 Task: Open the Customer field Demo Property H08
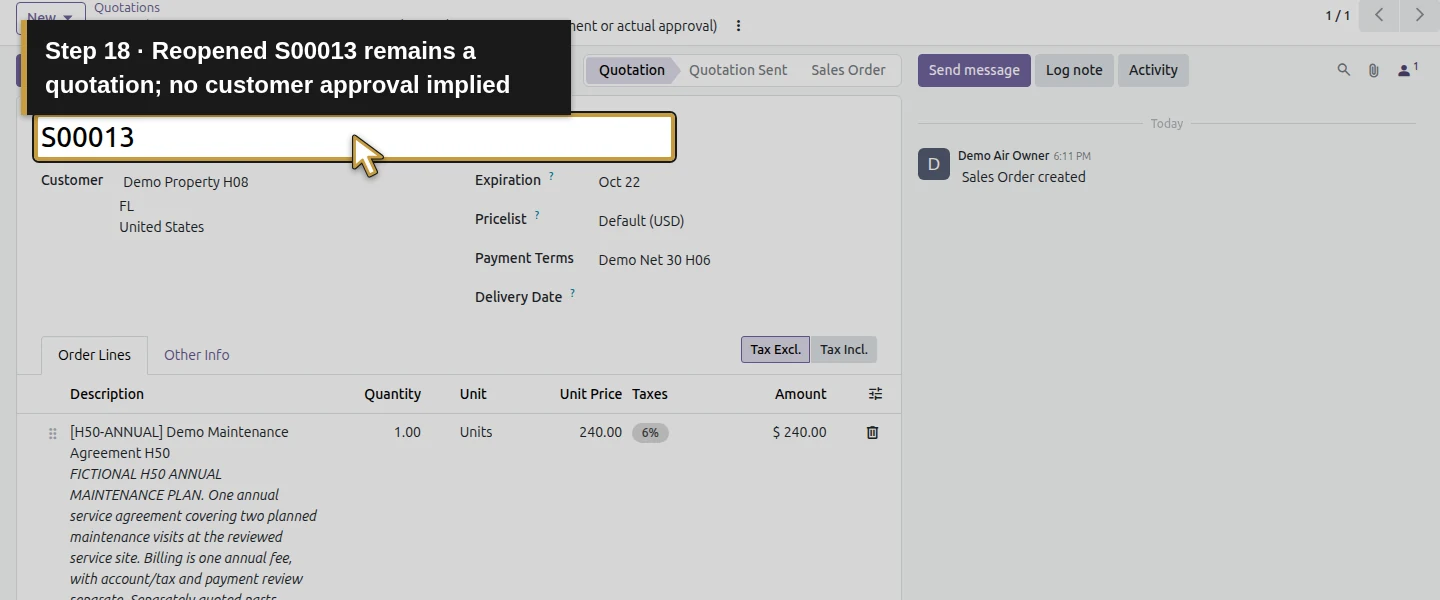186,182
